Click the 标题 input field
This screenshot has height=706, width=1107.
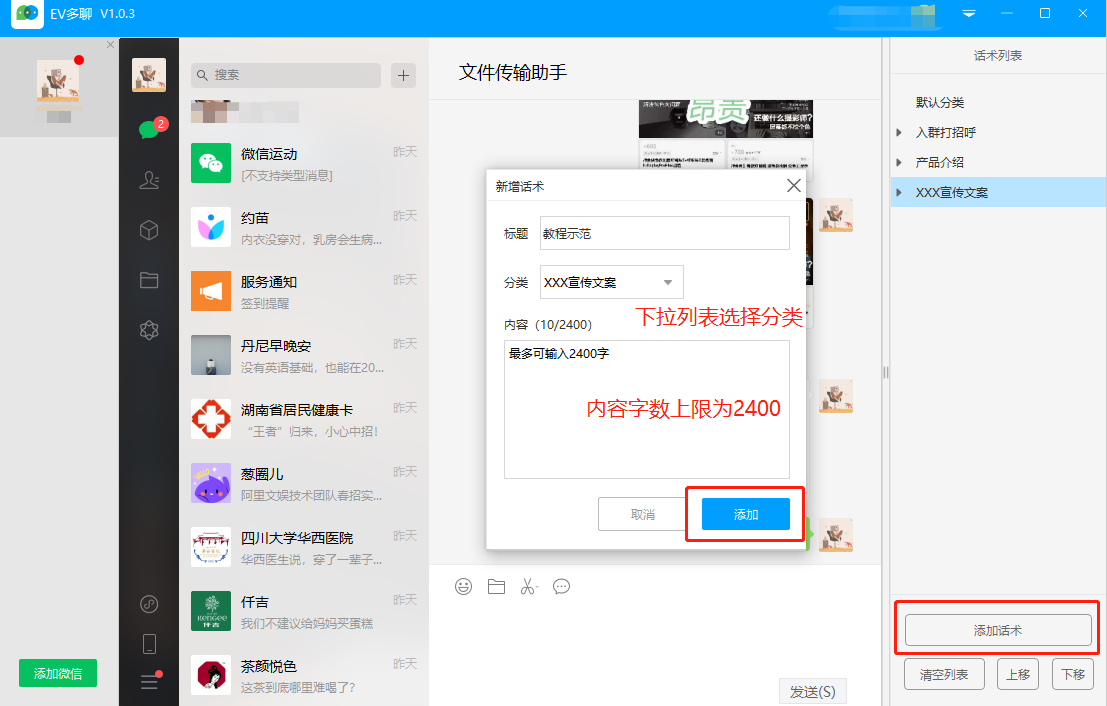click(x=663, y=232)
